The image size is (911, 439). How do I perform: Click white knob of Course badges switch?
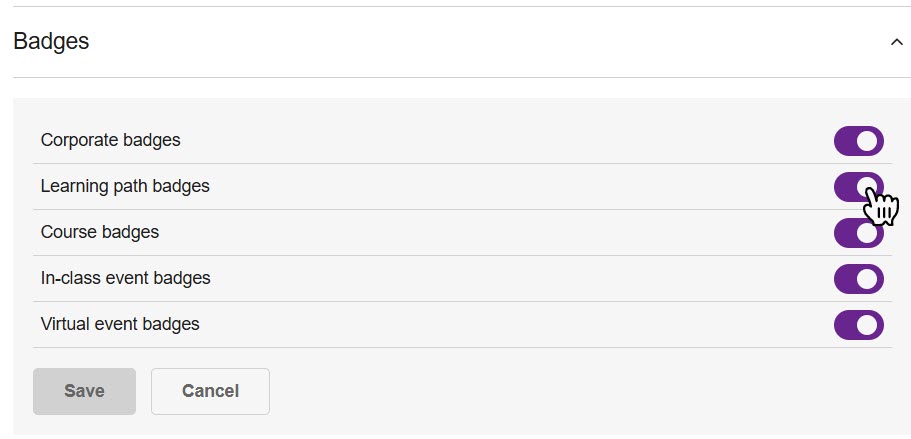coord(868,233)
